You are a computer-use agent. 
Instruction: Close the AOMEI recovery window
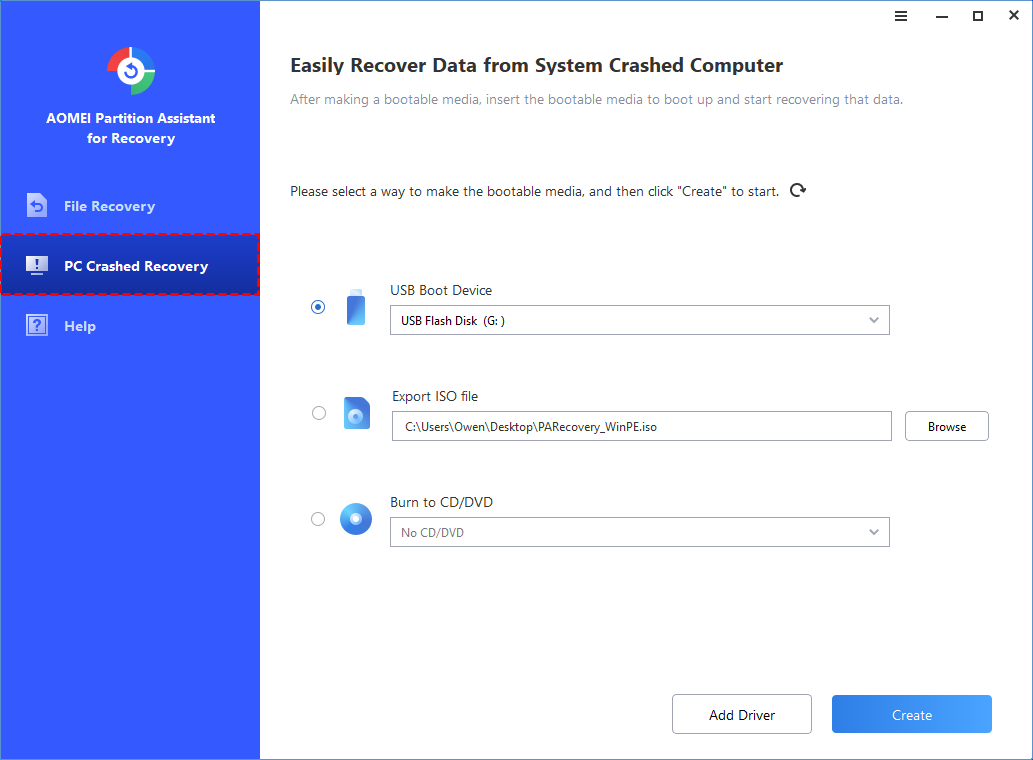tap(1014, 15)
